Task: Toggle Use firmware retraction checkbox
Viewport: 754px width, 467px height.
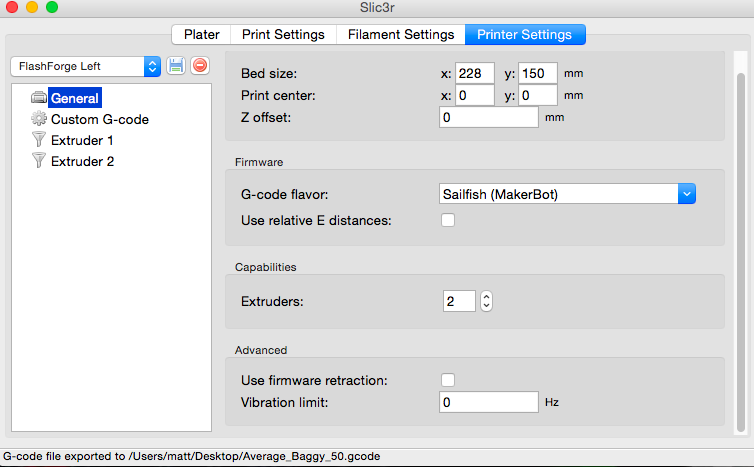Action: pyautogui.click(x=448, y=380)
